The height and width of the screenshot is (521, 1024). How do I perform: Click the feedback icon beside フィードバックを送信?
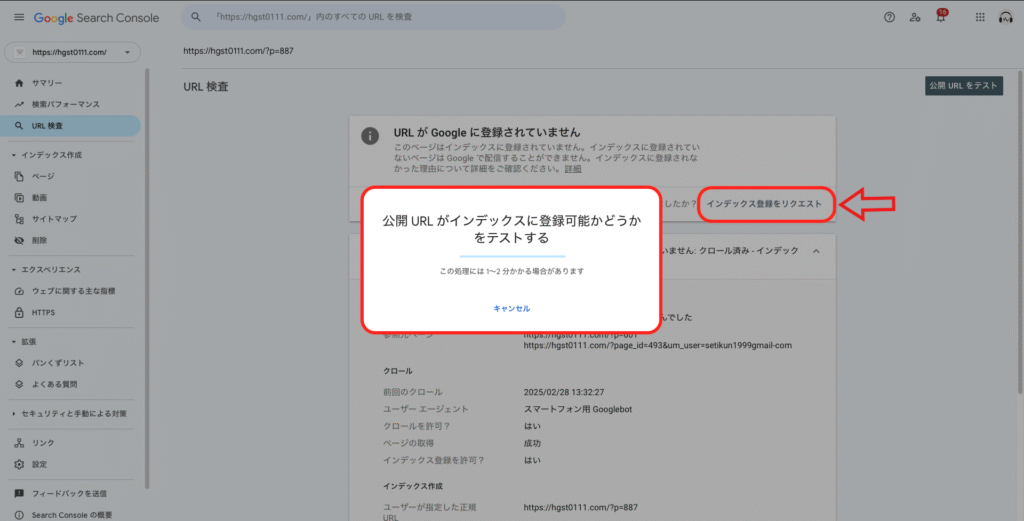pyautogui.click(x=19, y=494)
